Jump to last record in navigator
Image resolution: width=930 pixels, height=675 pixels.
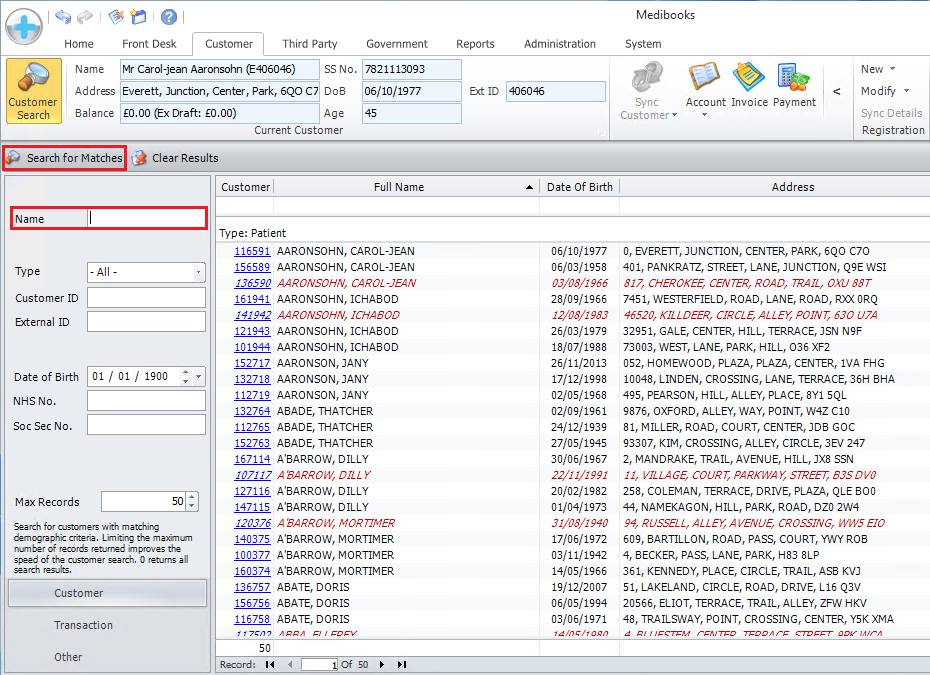tap(402, 664)
